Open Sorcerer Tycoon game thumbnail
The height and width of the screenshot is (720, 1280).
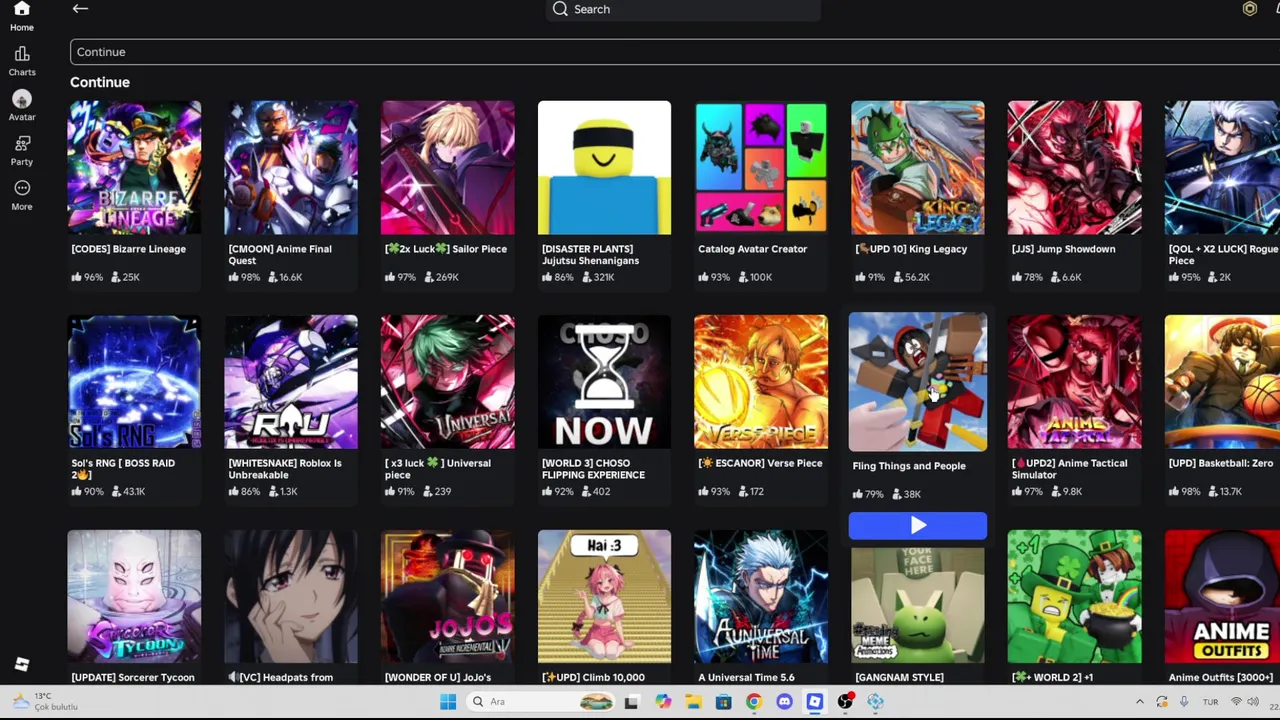[134, 596]
